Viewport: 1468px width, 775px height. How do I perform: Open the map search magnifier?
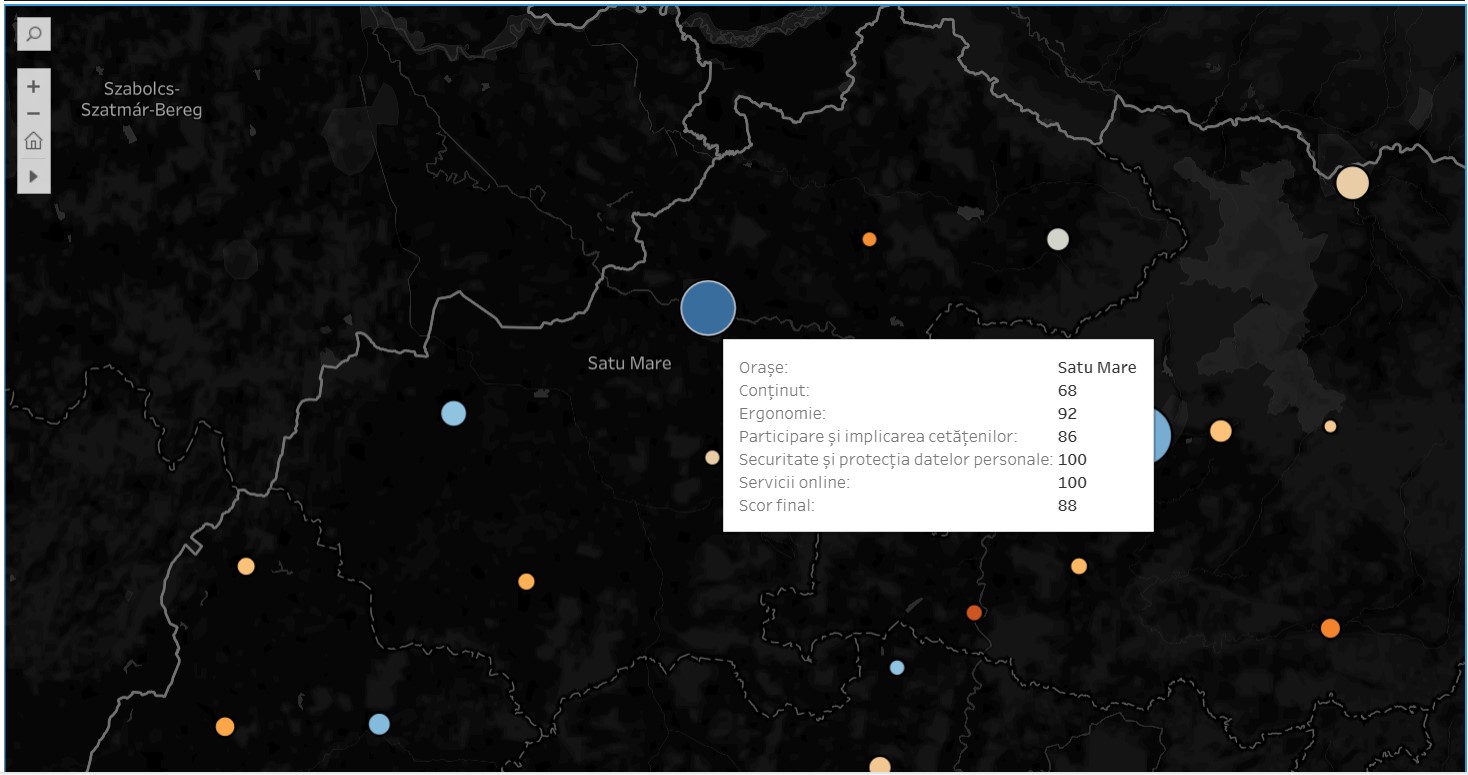[34, 35]
